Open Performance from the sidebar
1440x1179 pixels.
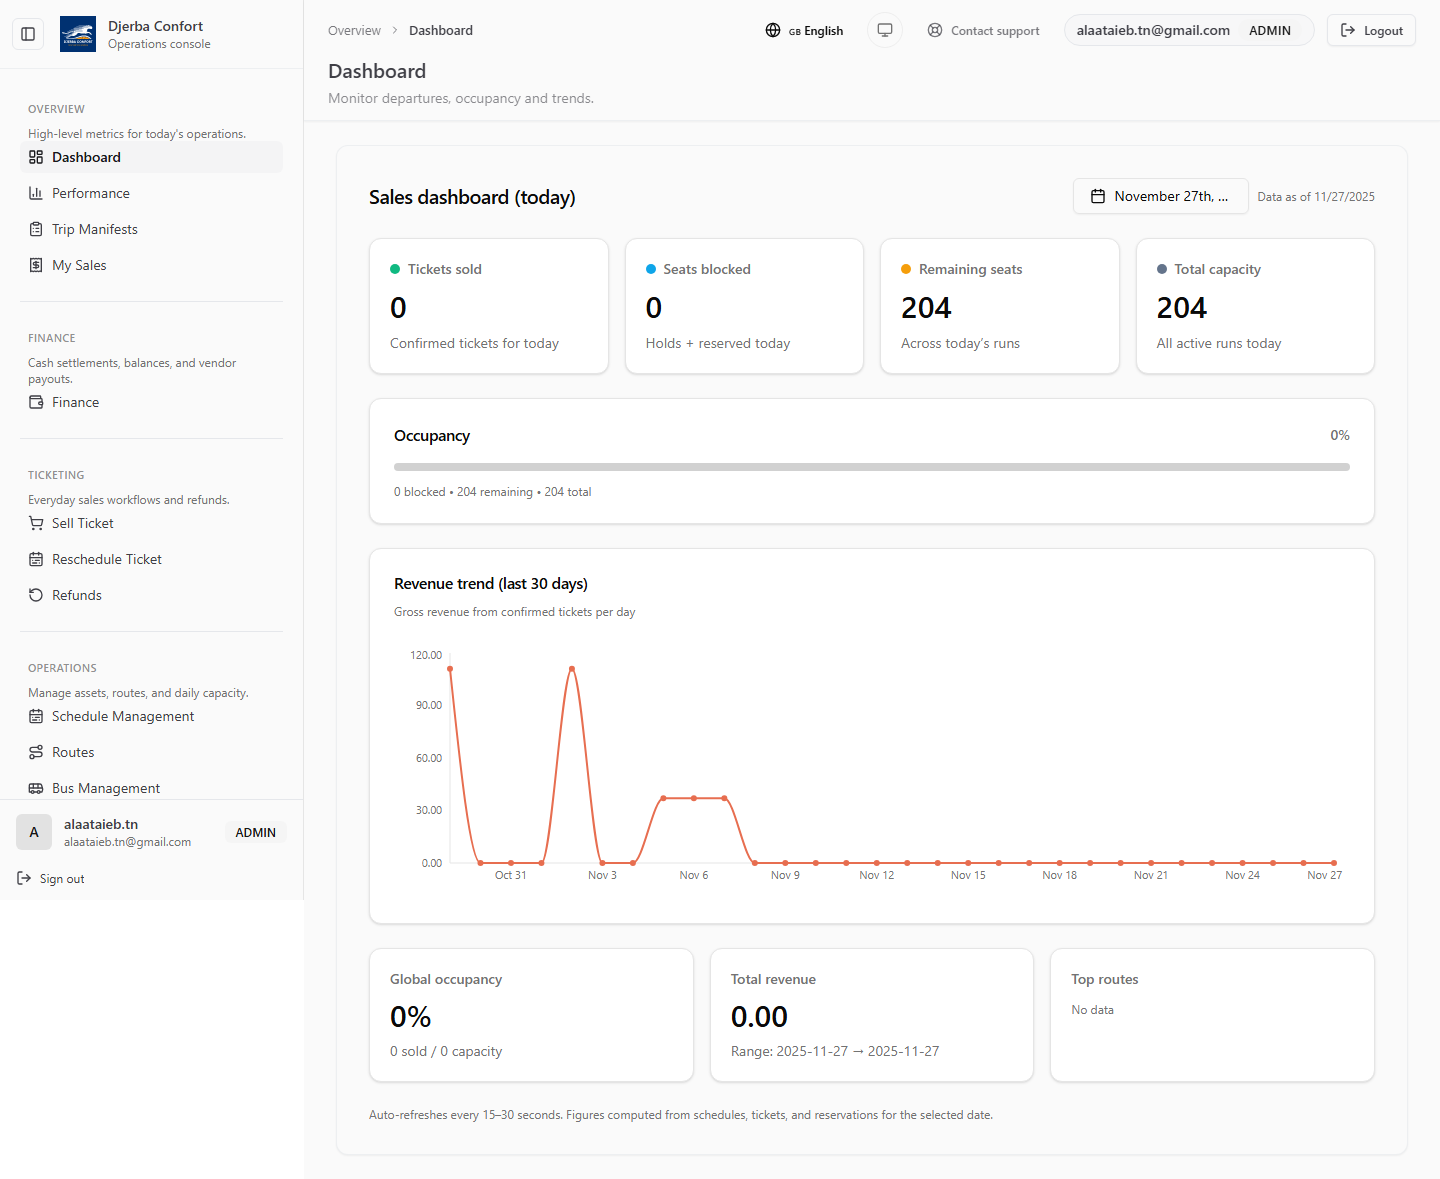pos(90,193)
